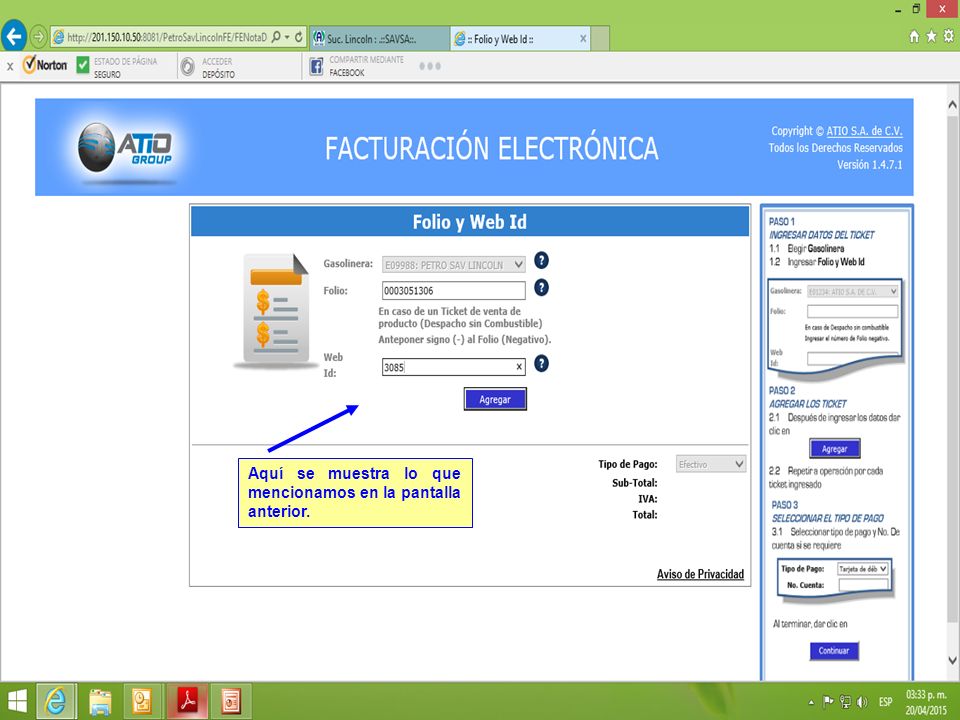Open the volume speaker tray icon
Screen dimensions: 960x720
pos(862,702)
